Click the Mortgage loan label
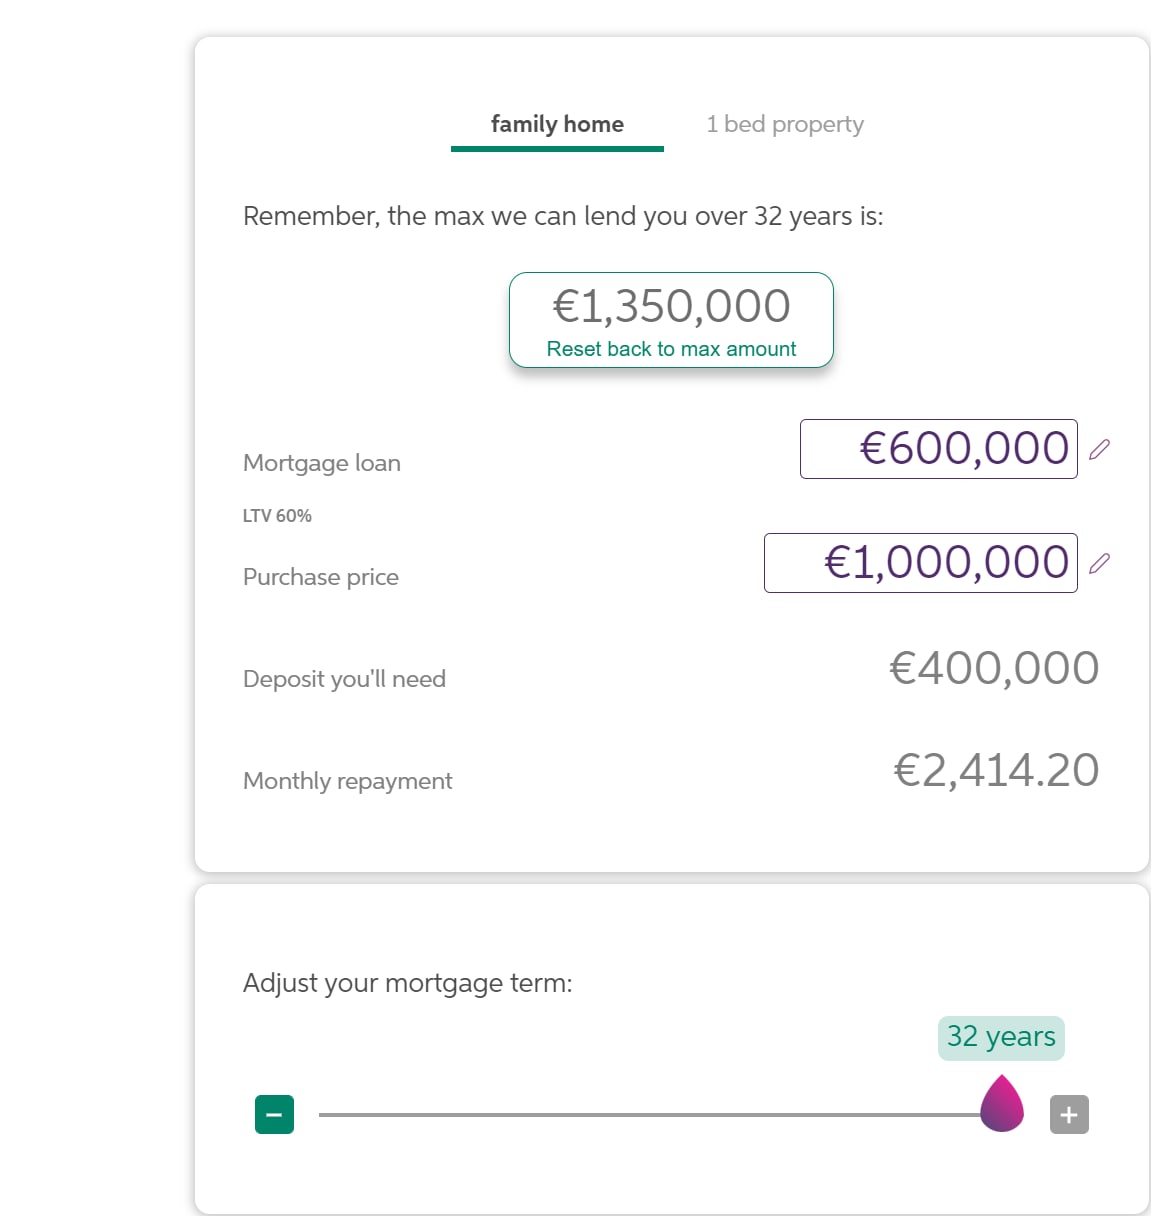1151x1216 pixels. tap(322, 463)
